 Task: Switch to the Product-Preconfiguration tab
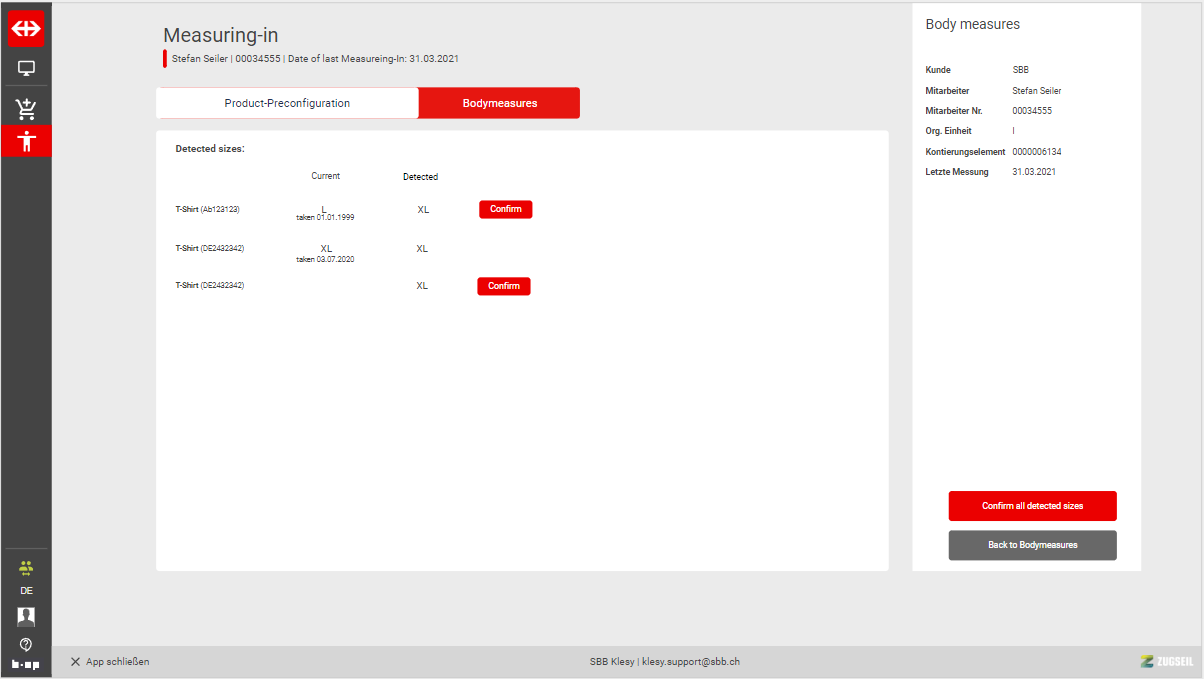[287, 103]
